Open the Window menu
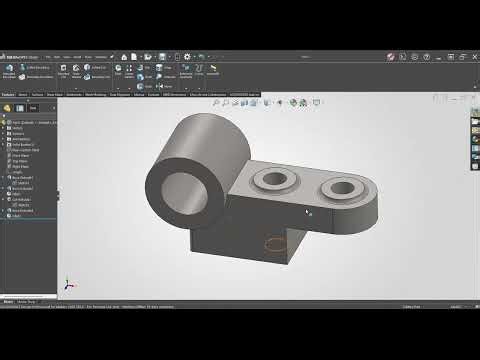The image size is (480, 360). [x=101, y=57]
